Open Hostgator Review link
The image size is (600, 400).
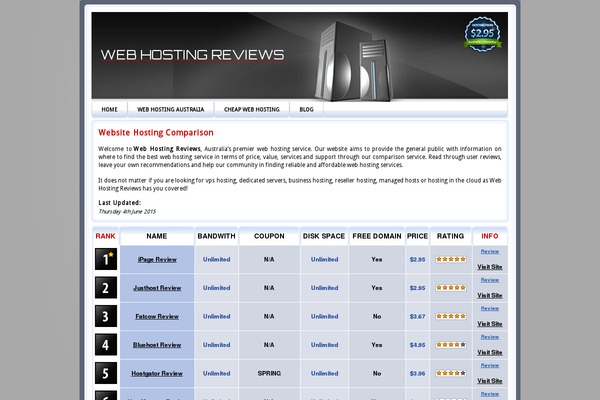point(157,374)
